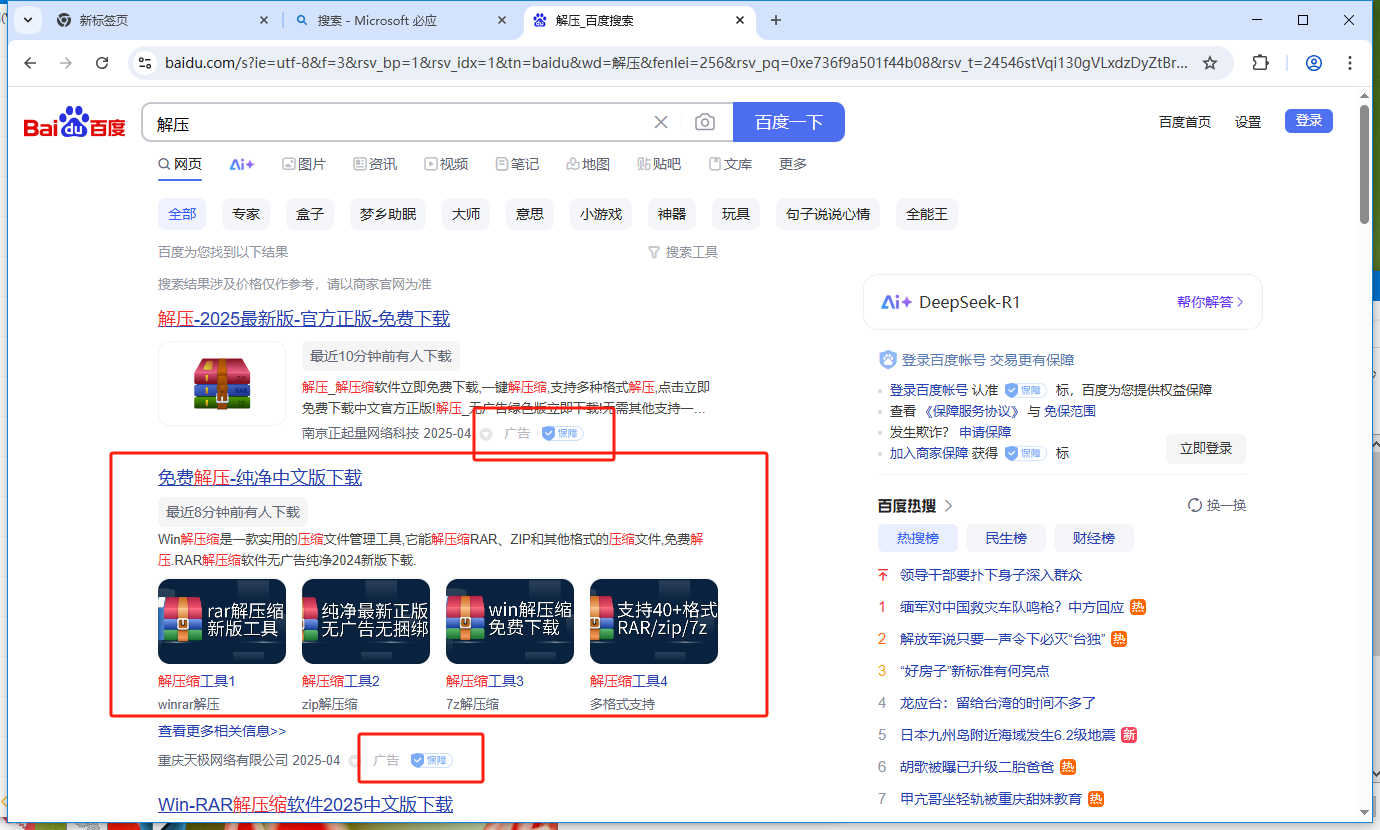Click the Baidu logo
Screen dimensions: 1380x830
click(x=75, y=123)
